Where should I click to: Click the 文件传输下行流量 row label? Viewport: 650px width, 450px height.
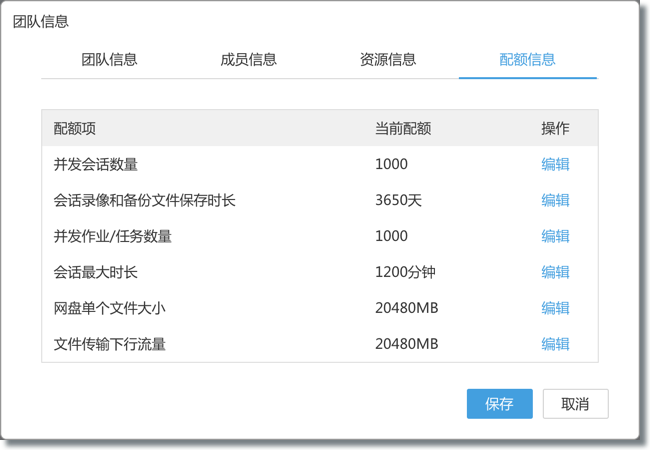click(x=110, y=345)
